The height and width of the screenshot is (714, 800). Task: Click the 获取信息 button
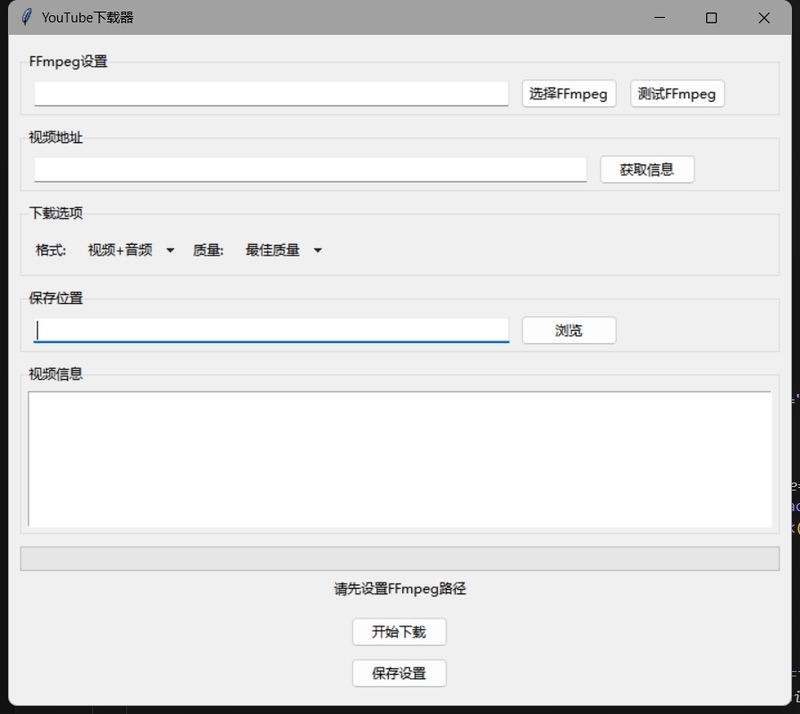point(647,169)
